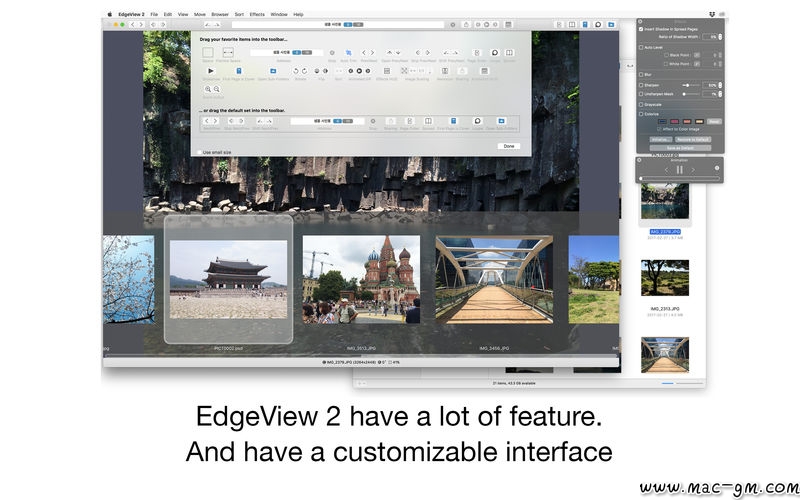The width and height of the screenshot is (800, 500).
Task: Click the Slideshow play icon in palette
Action: (x=211, y=71)
